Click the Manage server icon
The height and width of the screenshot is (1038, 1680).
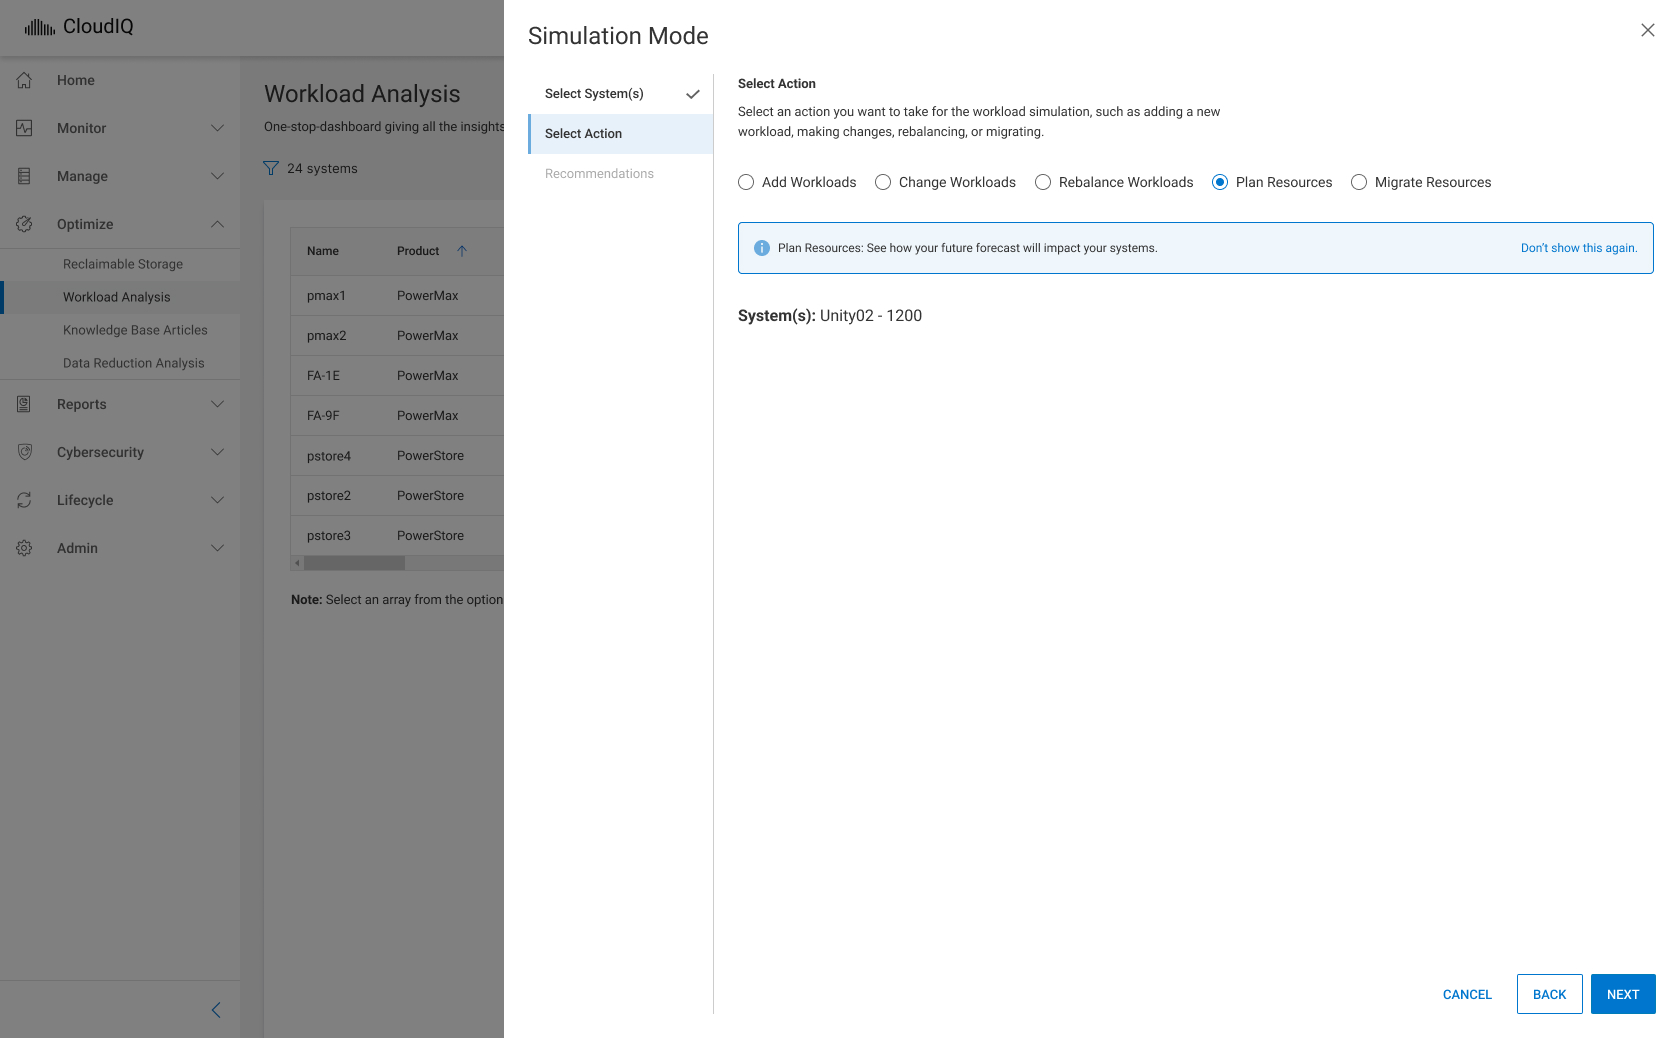coord(24,176)
